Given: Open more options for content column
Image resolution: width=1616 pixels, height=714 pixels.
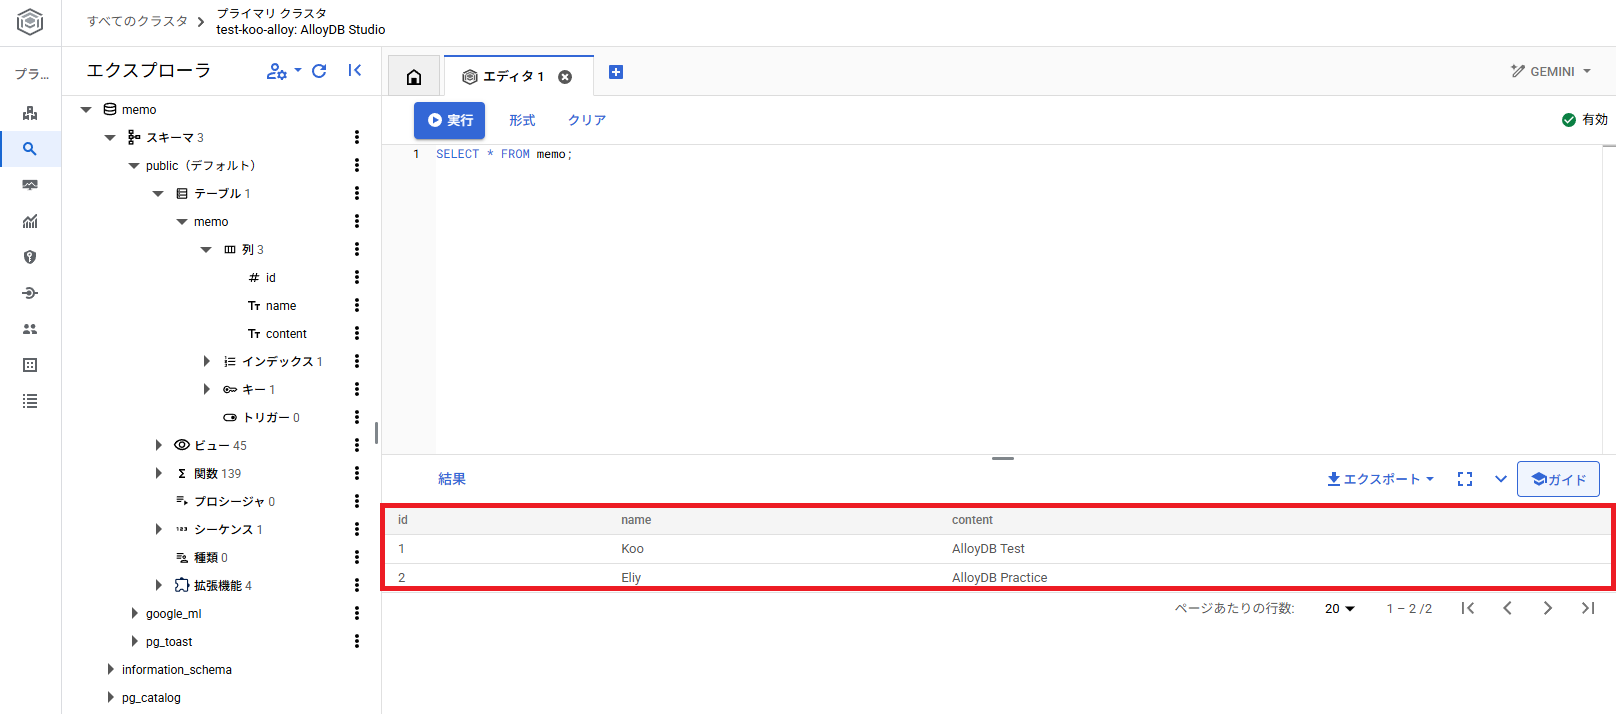Looking at the screenshot, I should pyautogui.click(x=357, y=333).
